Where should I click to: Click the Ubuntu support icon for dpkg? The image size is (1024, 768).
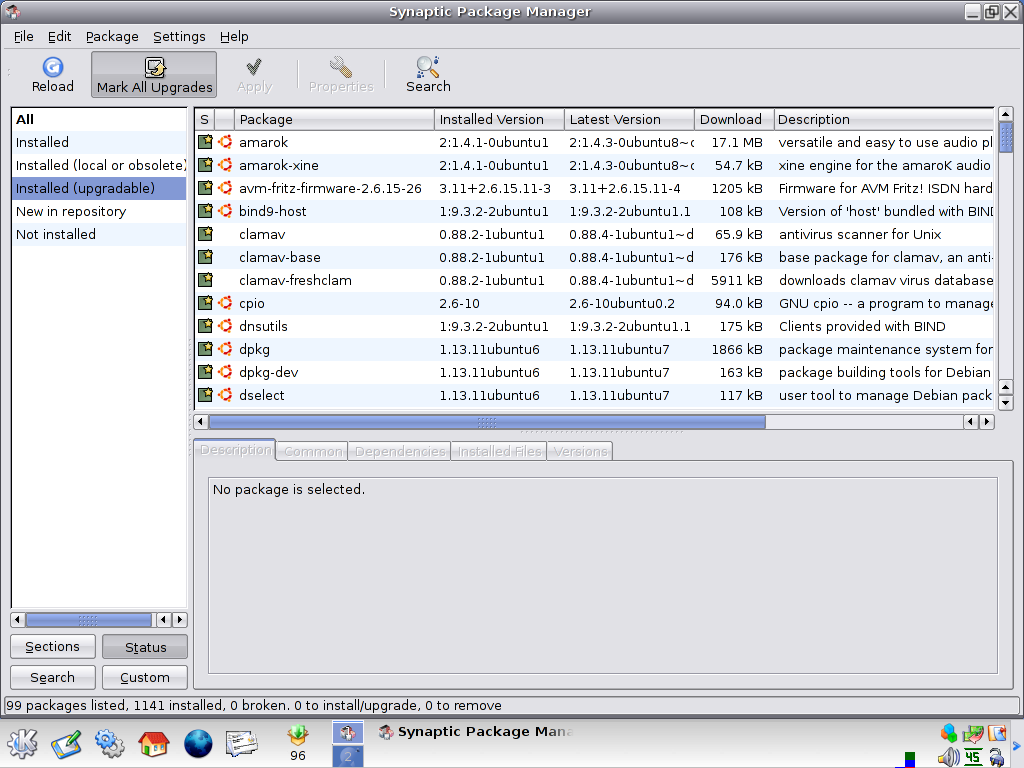tap(225, 349)
